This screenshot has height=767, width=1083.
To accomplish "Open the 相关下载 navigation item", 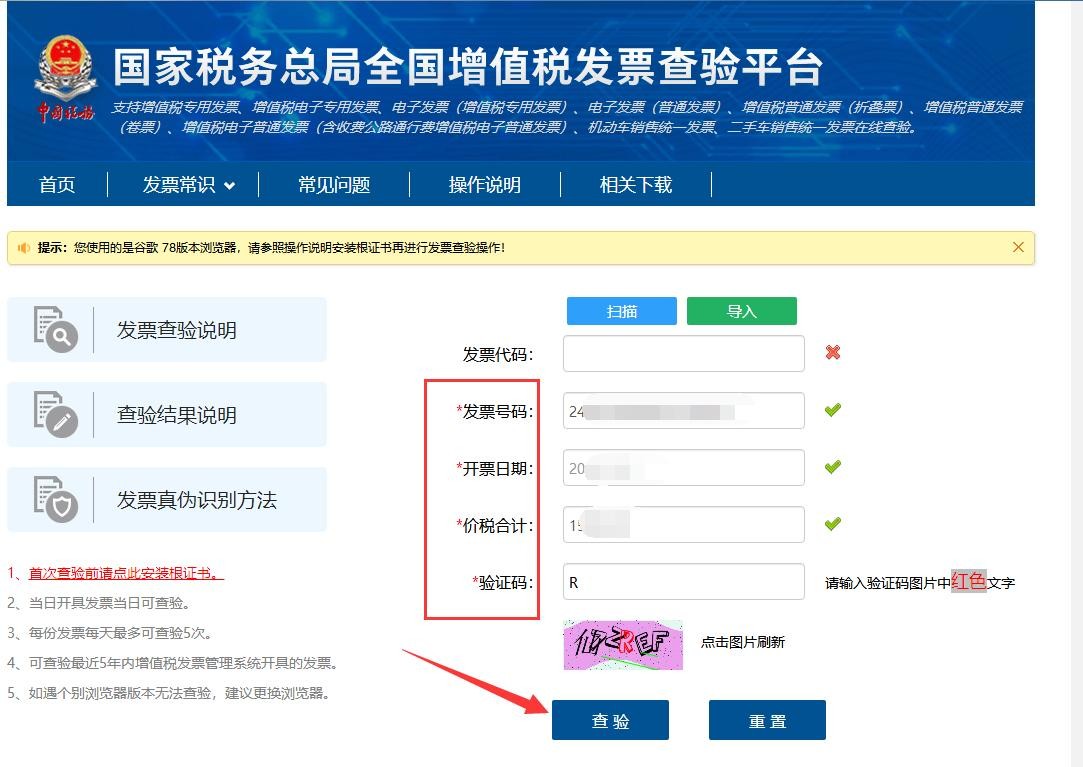I will (x=636, y=185).
